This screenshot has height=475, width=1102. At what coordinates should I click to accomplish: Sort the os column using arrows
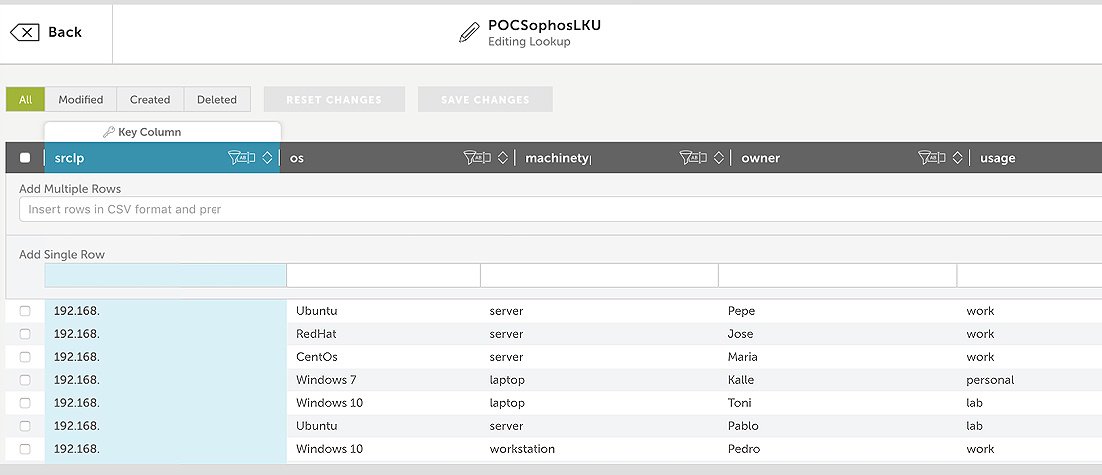[x=503, y=158]
